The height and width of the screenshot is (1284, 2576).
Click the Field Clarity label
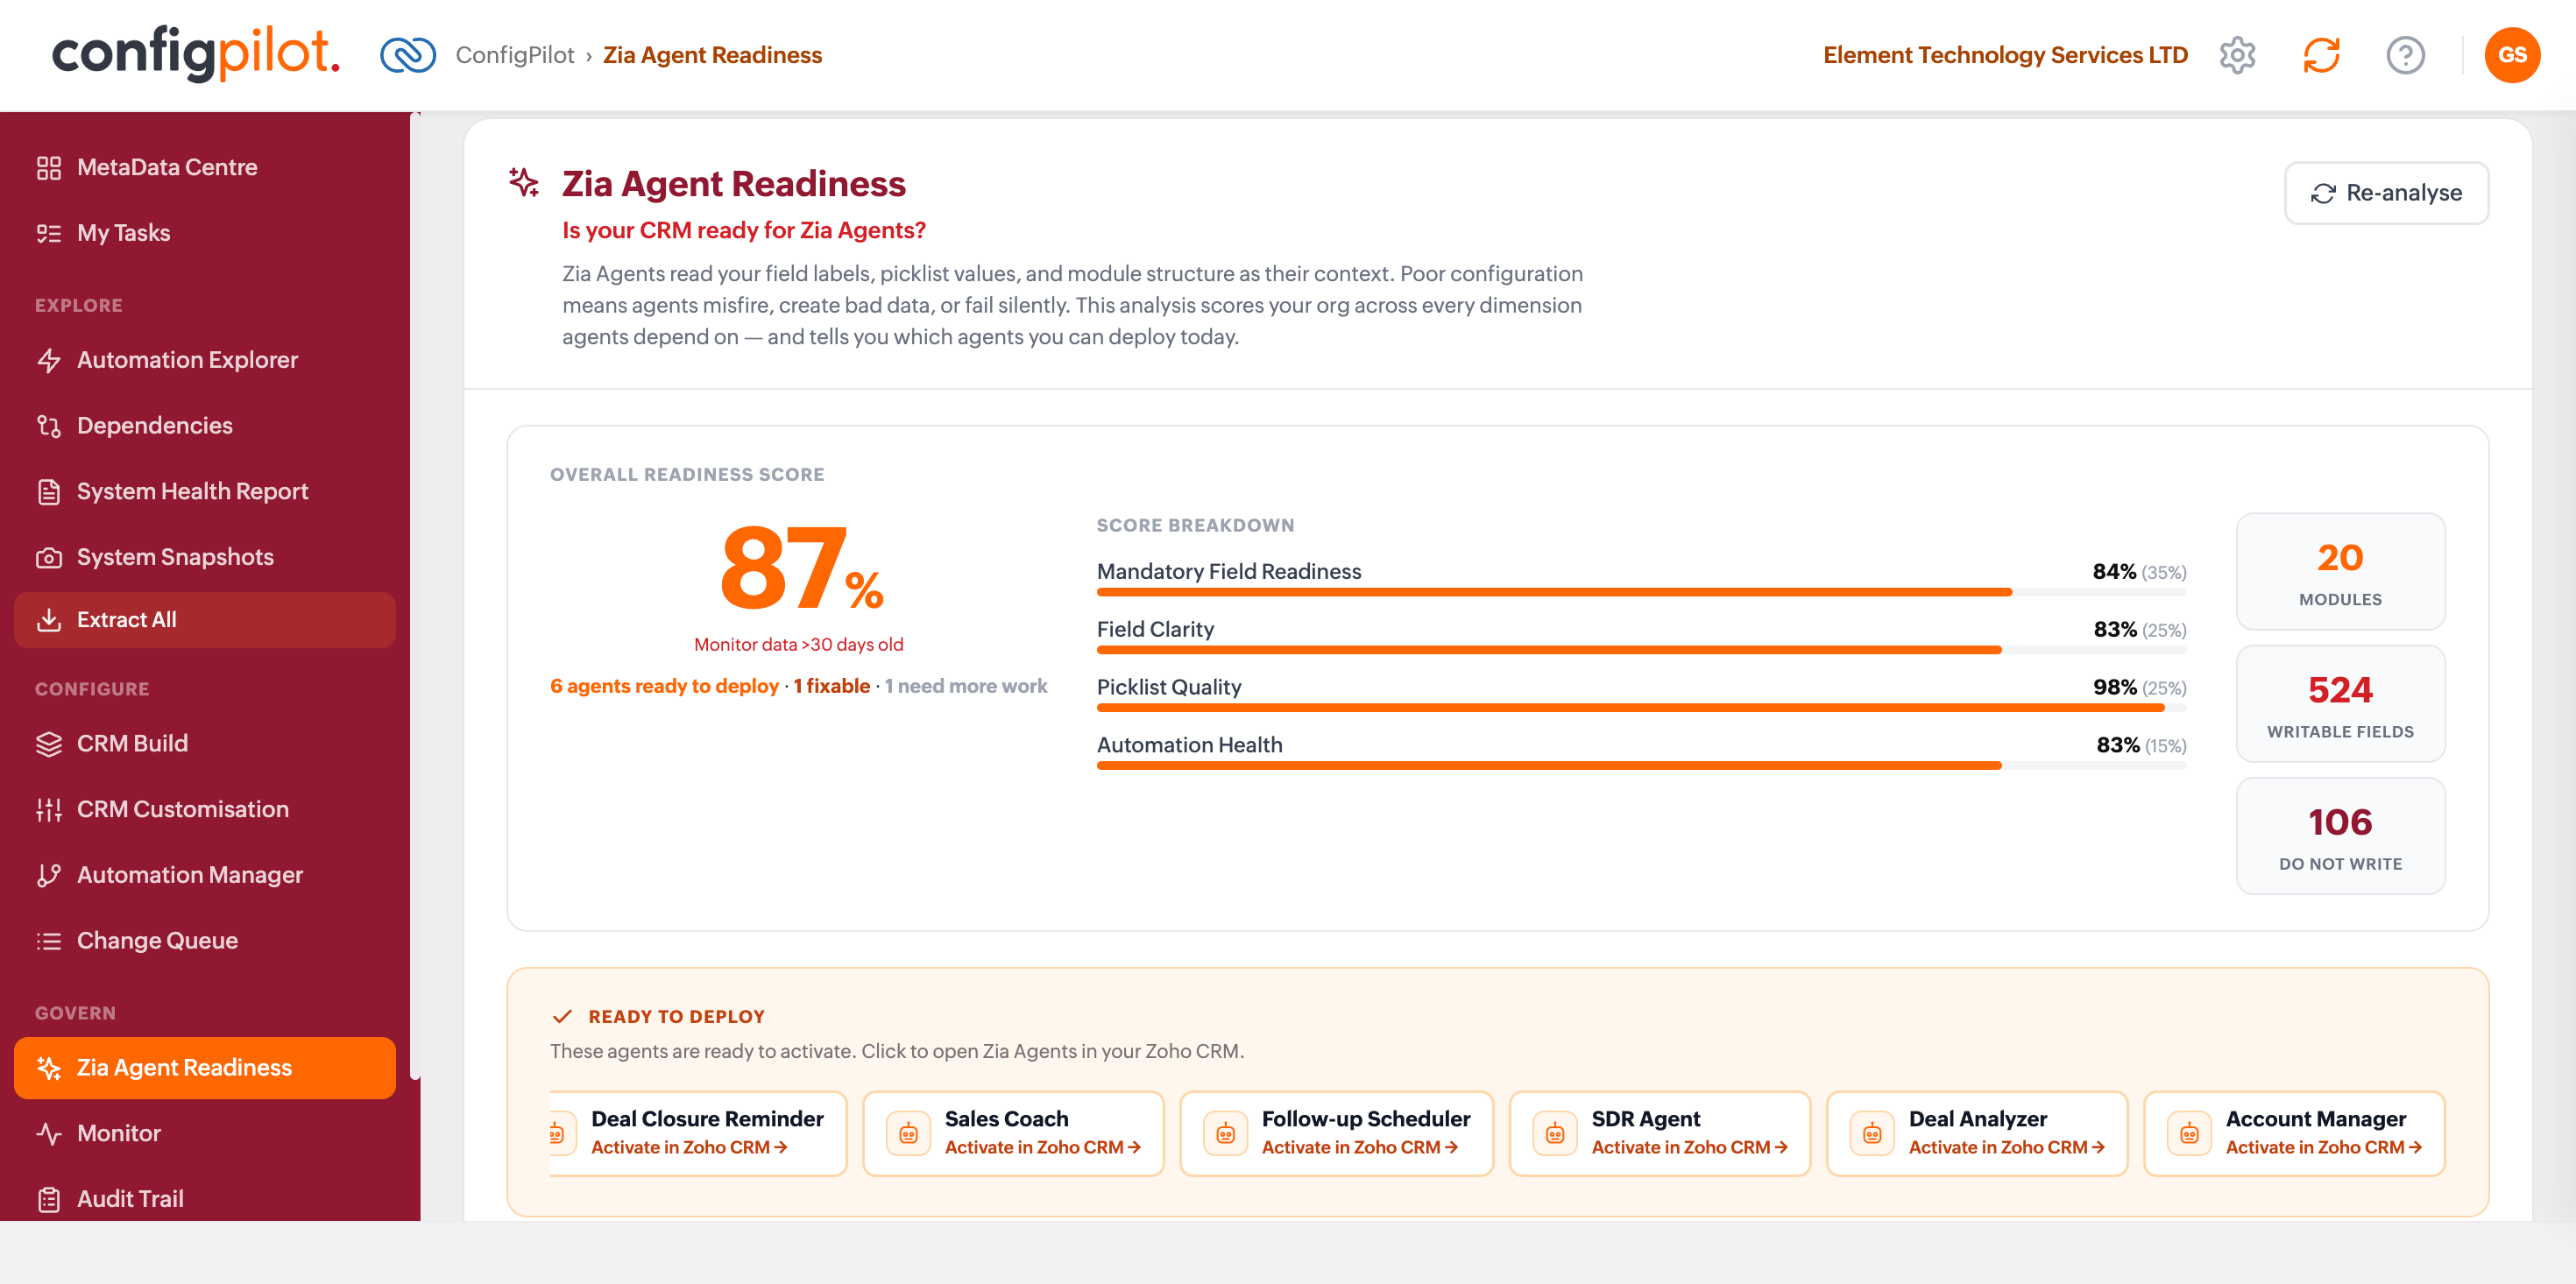click(x=1155, y=629)
